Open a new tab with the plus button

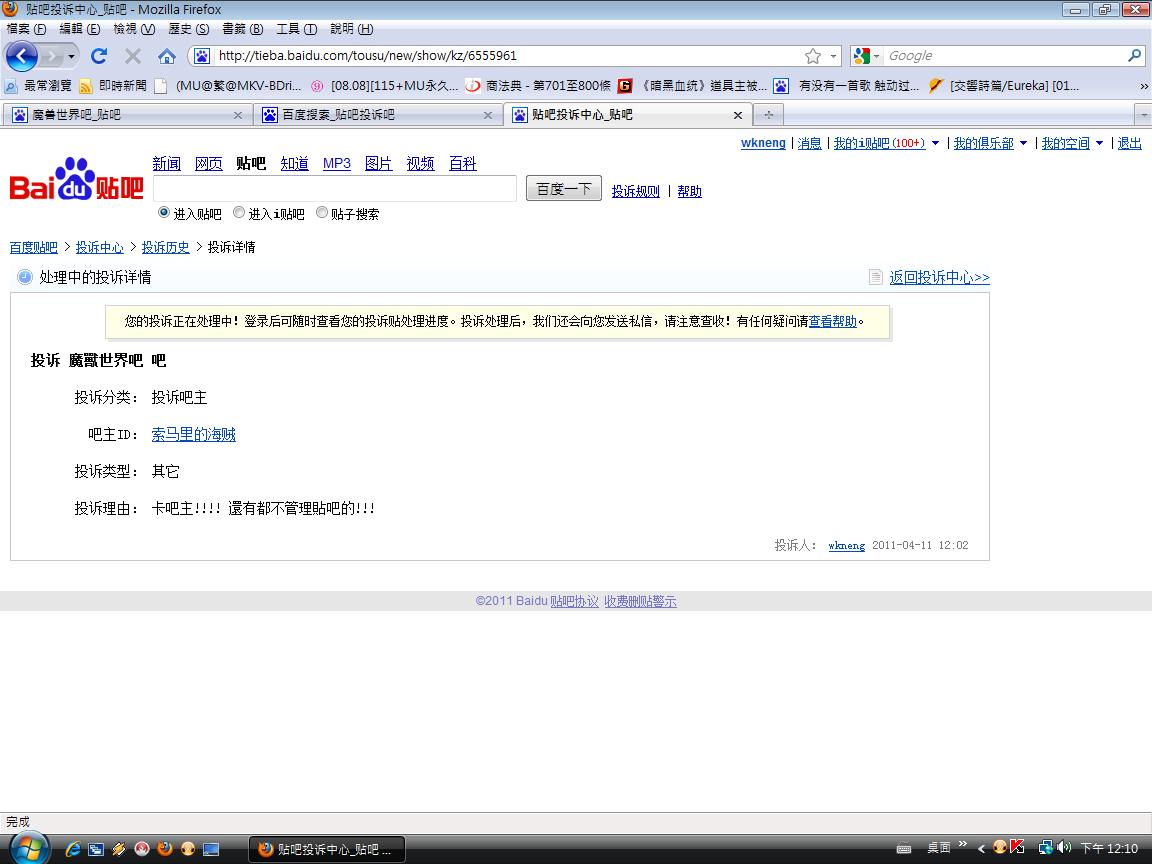point(768,115)
